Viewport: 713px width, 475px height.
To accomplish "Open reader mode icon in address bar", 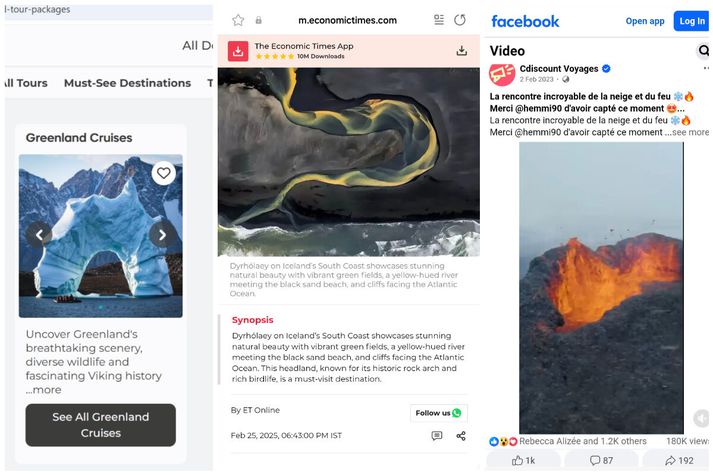I will tap(439, 20).
